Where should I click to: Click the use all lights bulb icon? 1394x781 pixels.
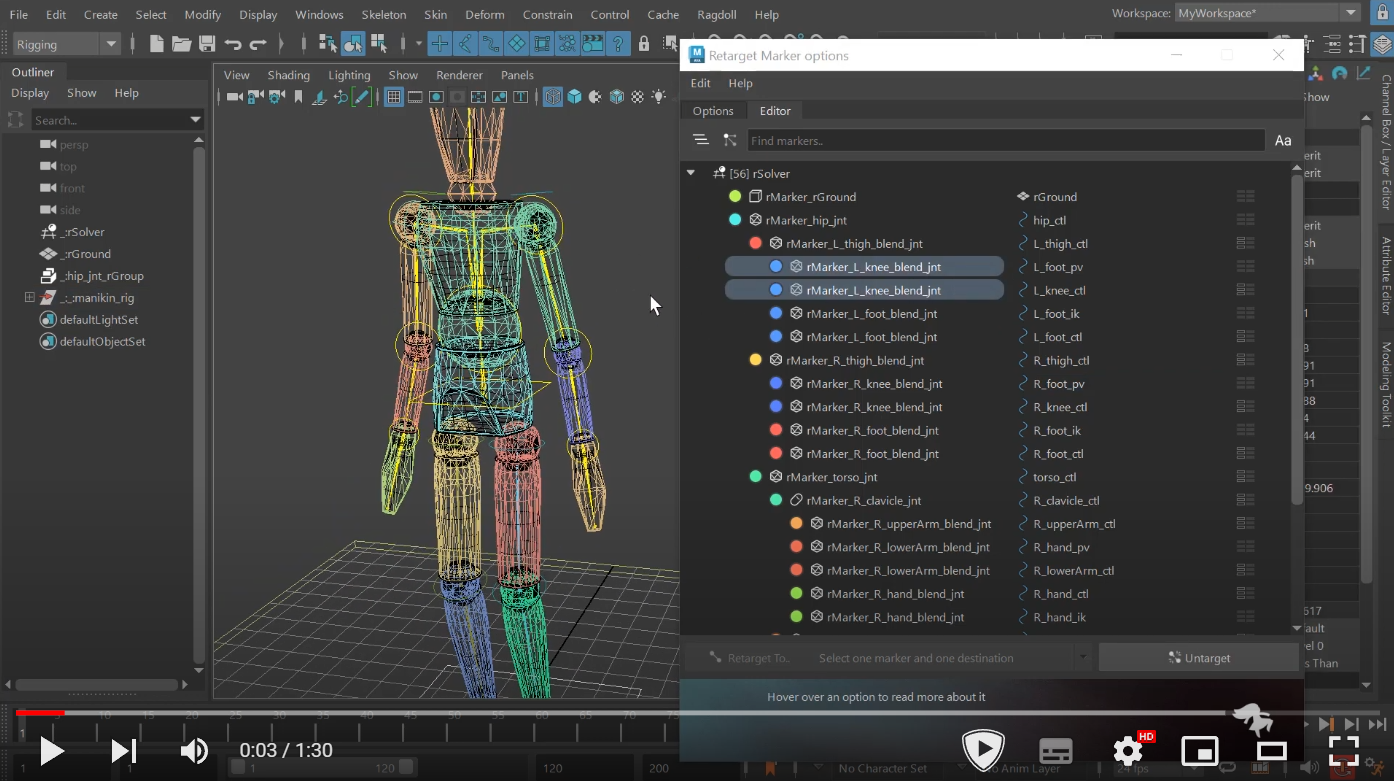pyautogui.click(x=659, y=97)
